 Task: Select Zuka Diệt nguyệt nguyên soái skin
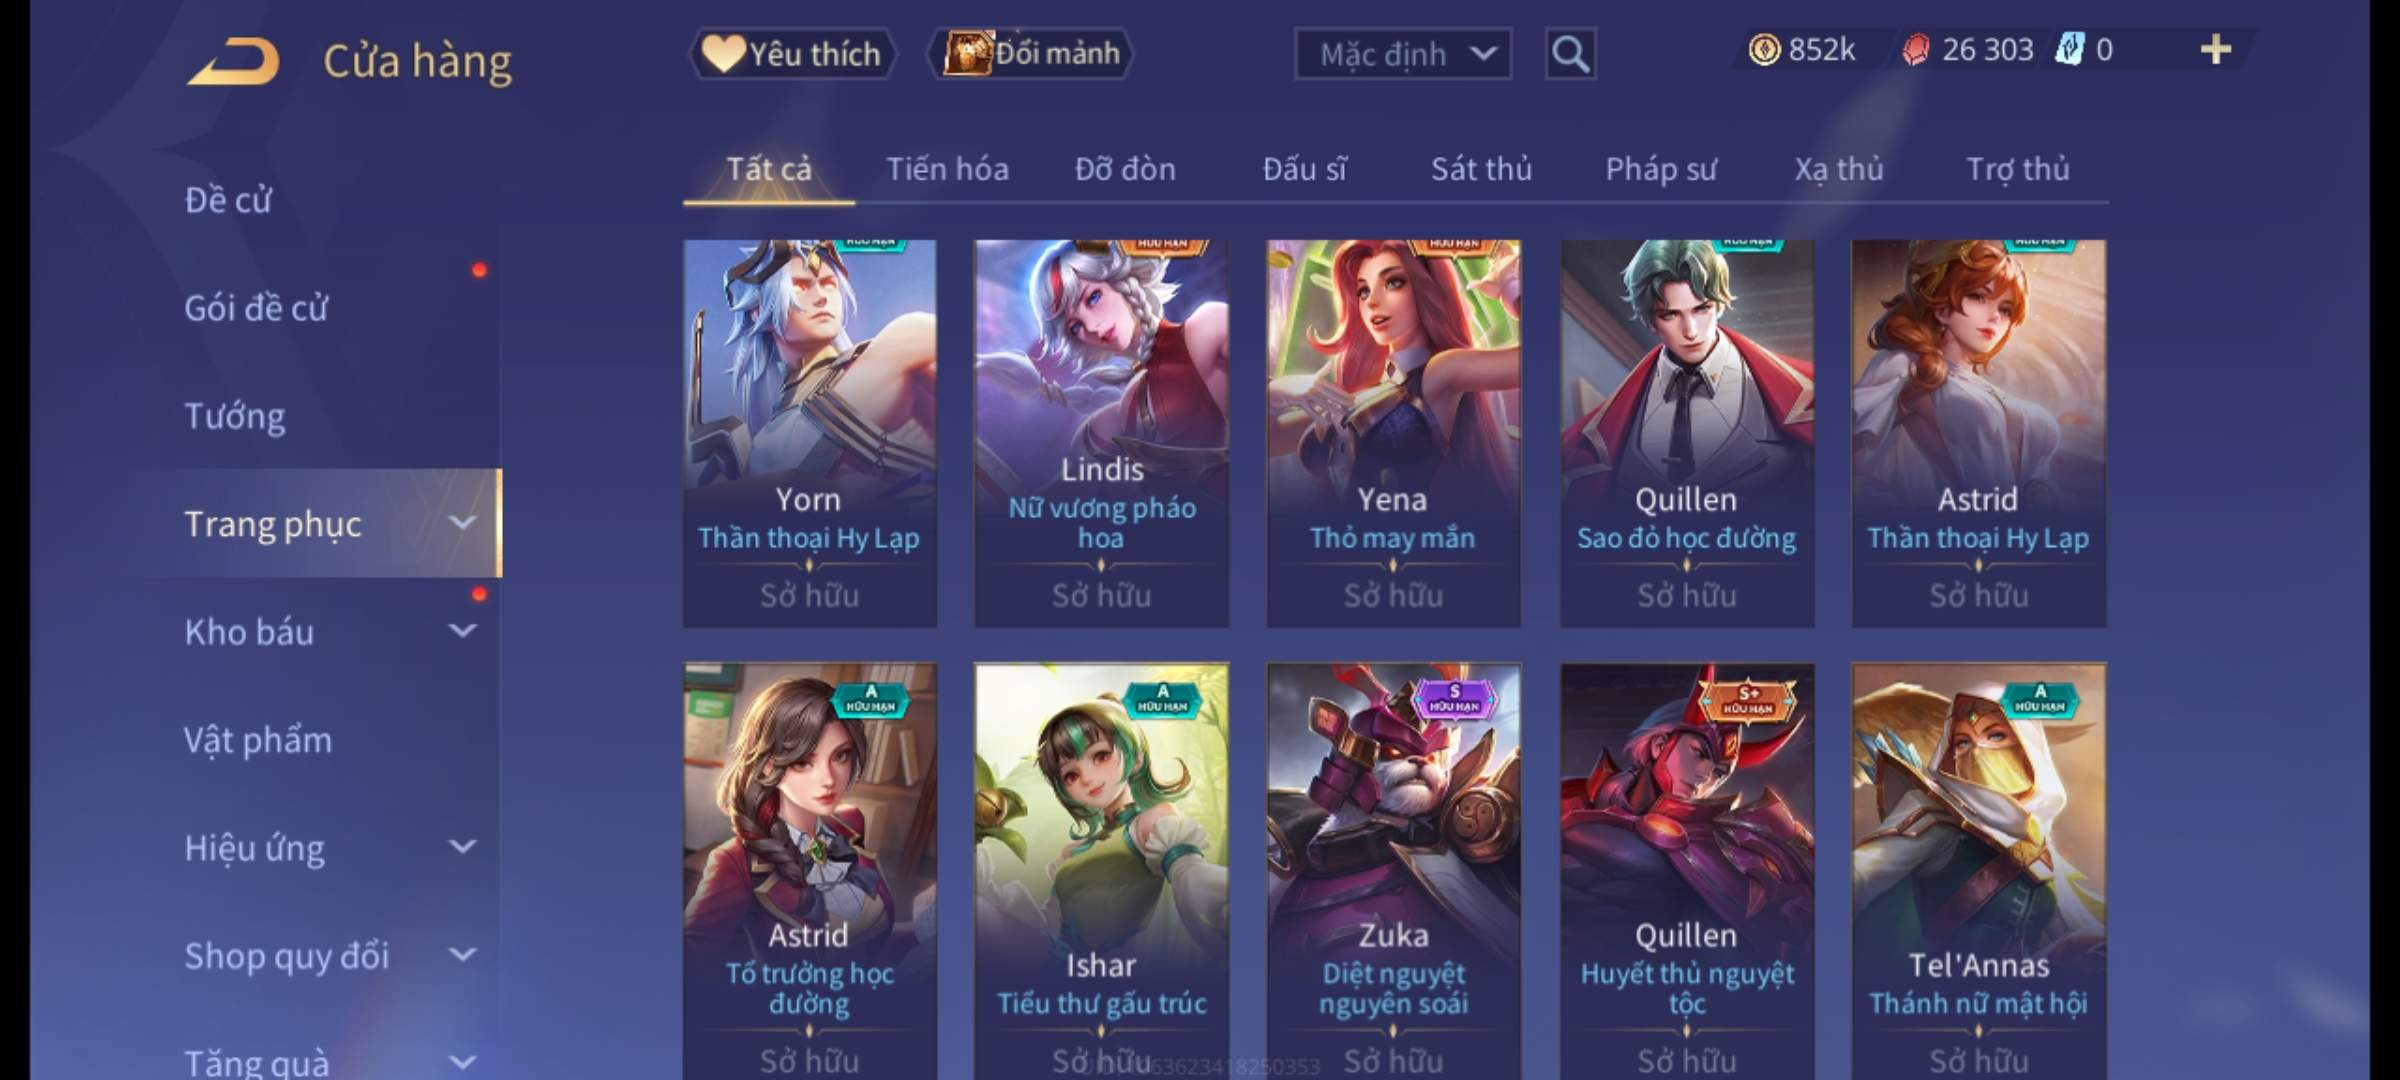coord(1393,871)
